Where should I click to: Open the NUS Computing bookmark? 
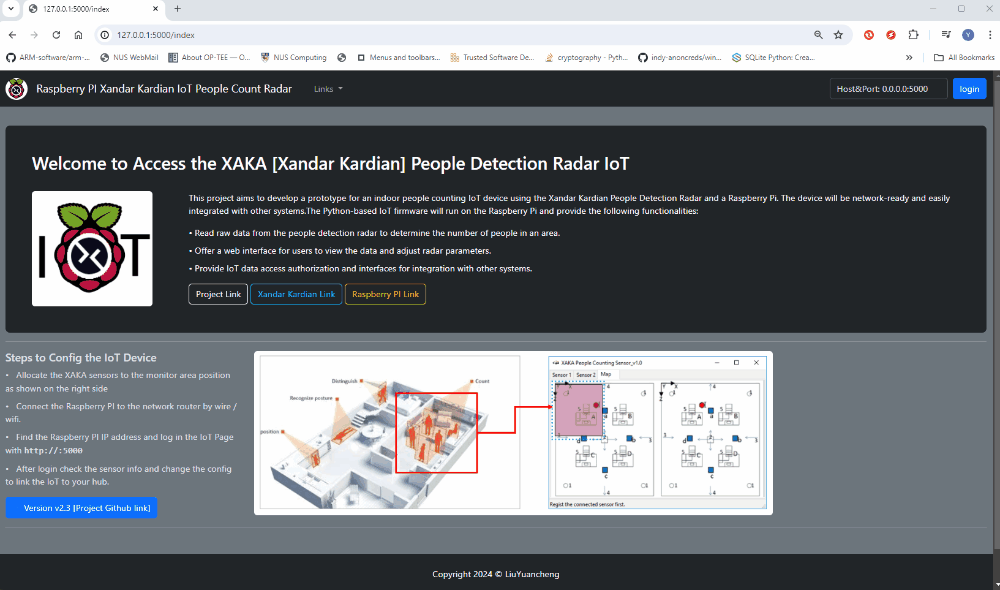tap(294, 57)
